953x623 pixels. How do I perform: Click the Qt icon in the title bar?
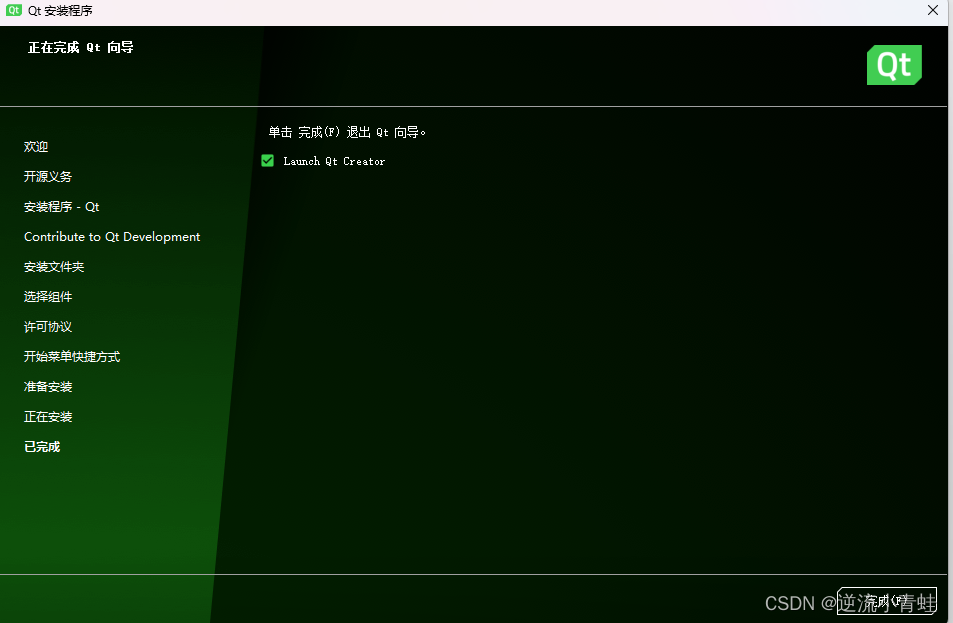[x=13, y=10]
